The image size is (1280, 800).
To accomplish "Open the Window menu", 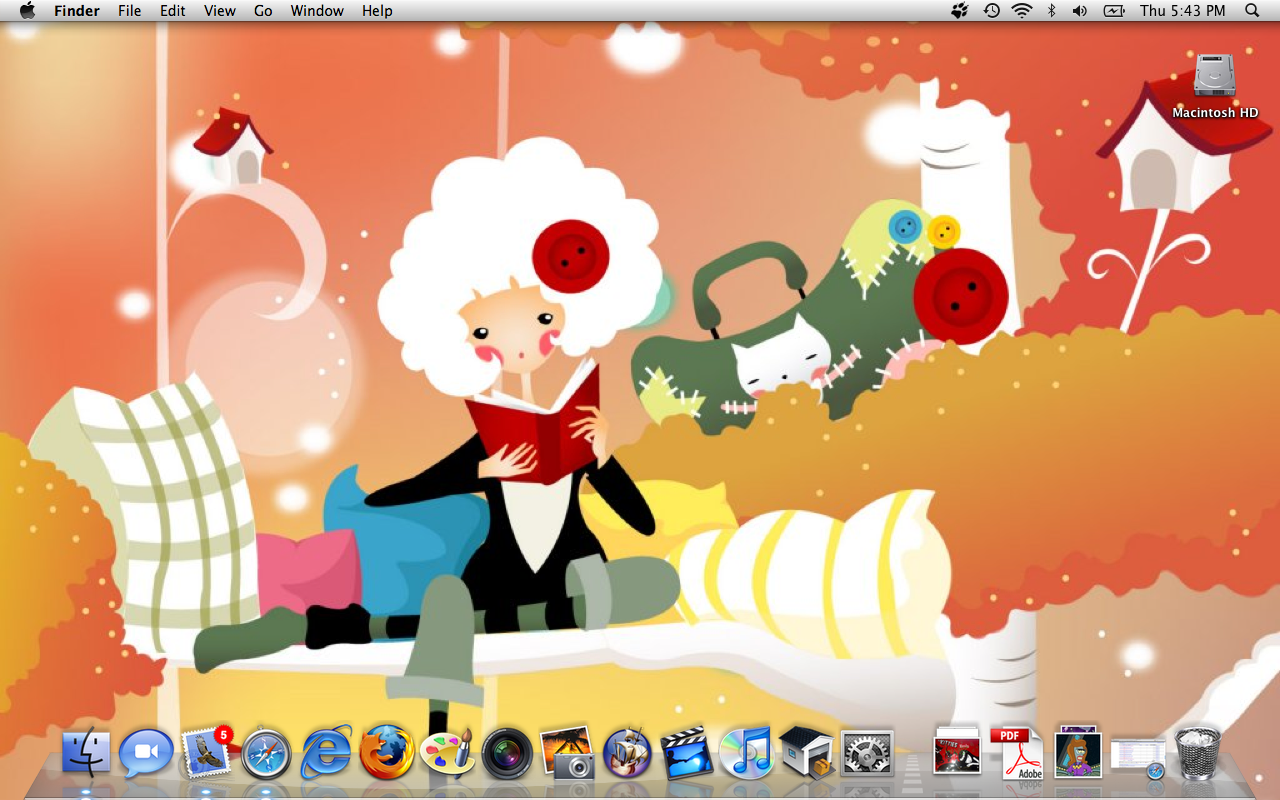I will 317,11.
